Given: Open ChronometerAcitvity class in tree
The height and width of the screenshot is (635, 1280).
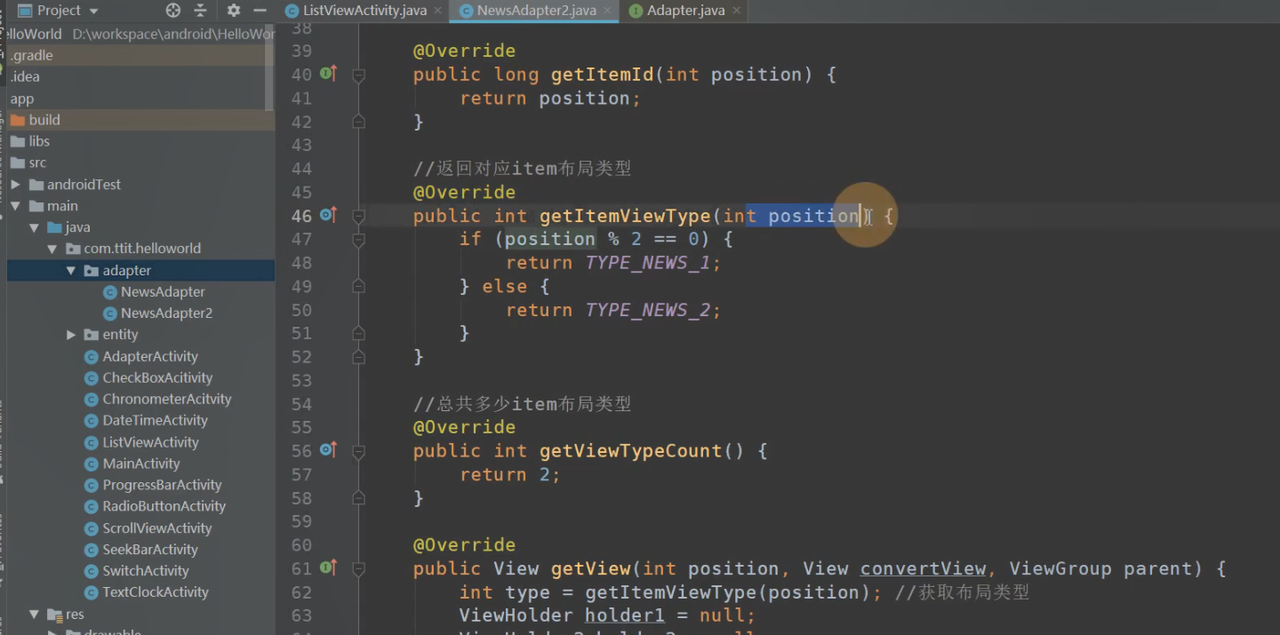Looking at the screenshot, I should 166,399.
